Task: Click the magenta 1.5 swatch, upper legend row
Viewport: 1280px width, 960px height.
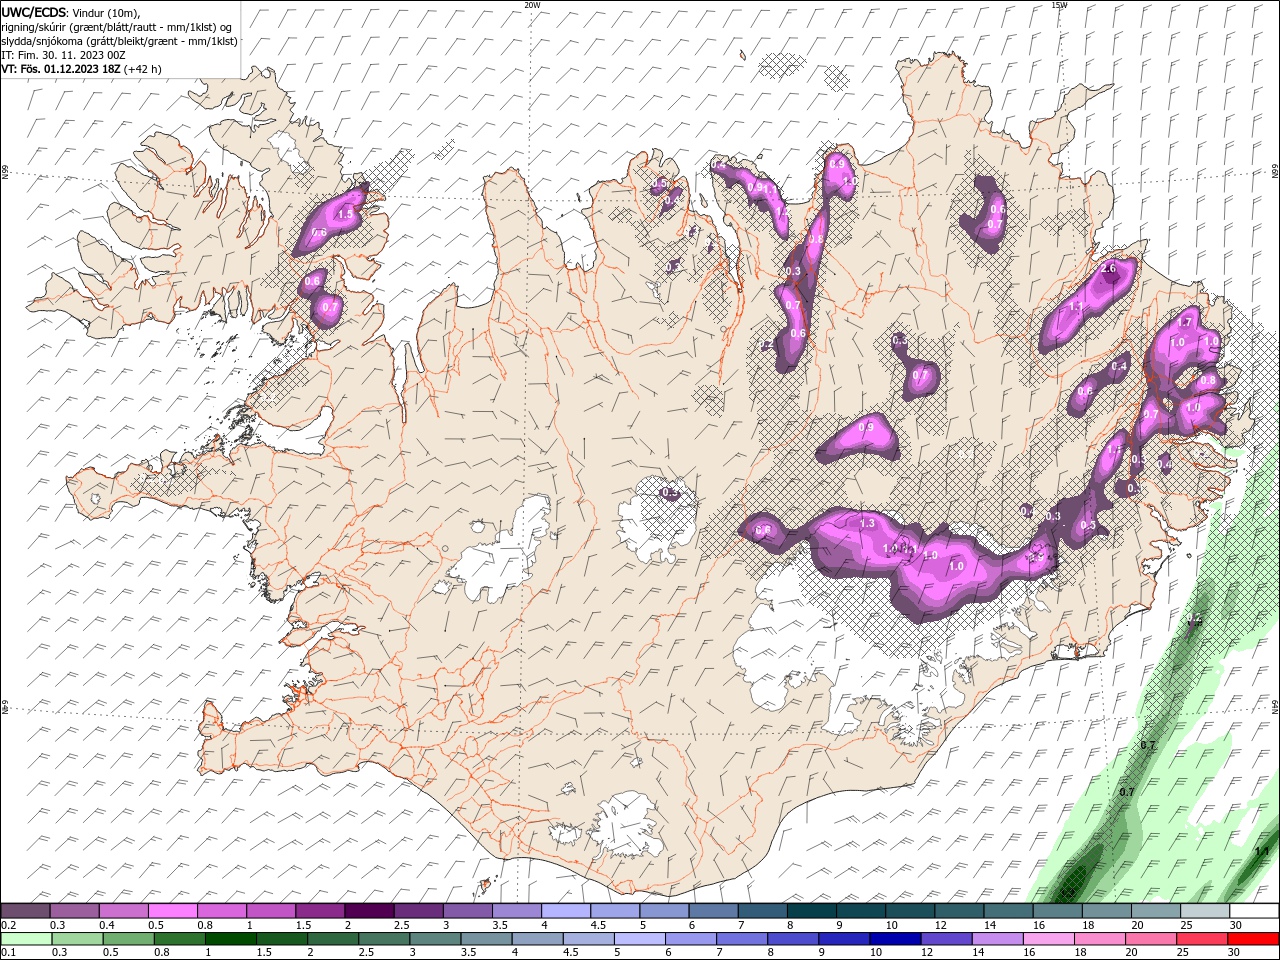Action: point(320,910)
